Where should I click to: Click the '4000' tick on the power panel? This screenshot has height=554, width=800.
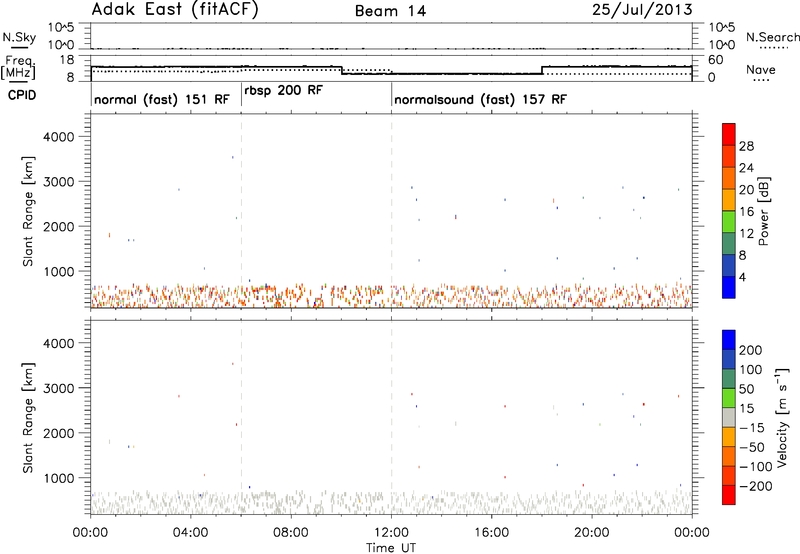(x=59, y=137)
